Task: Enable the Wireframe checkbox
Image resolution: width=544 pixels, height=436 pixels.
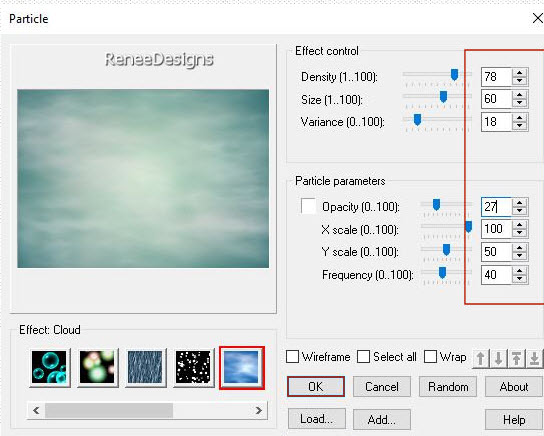Action: 292,357
